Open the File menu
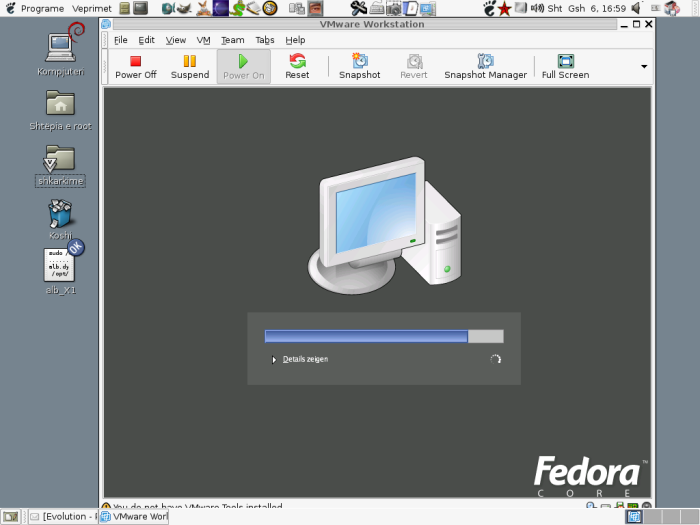Screen dimensions: 700x525 coord(121,40)
